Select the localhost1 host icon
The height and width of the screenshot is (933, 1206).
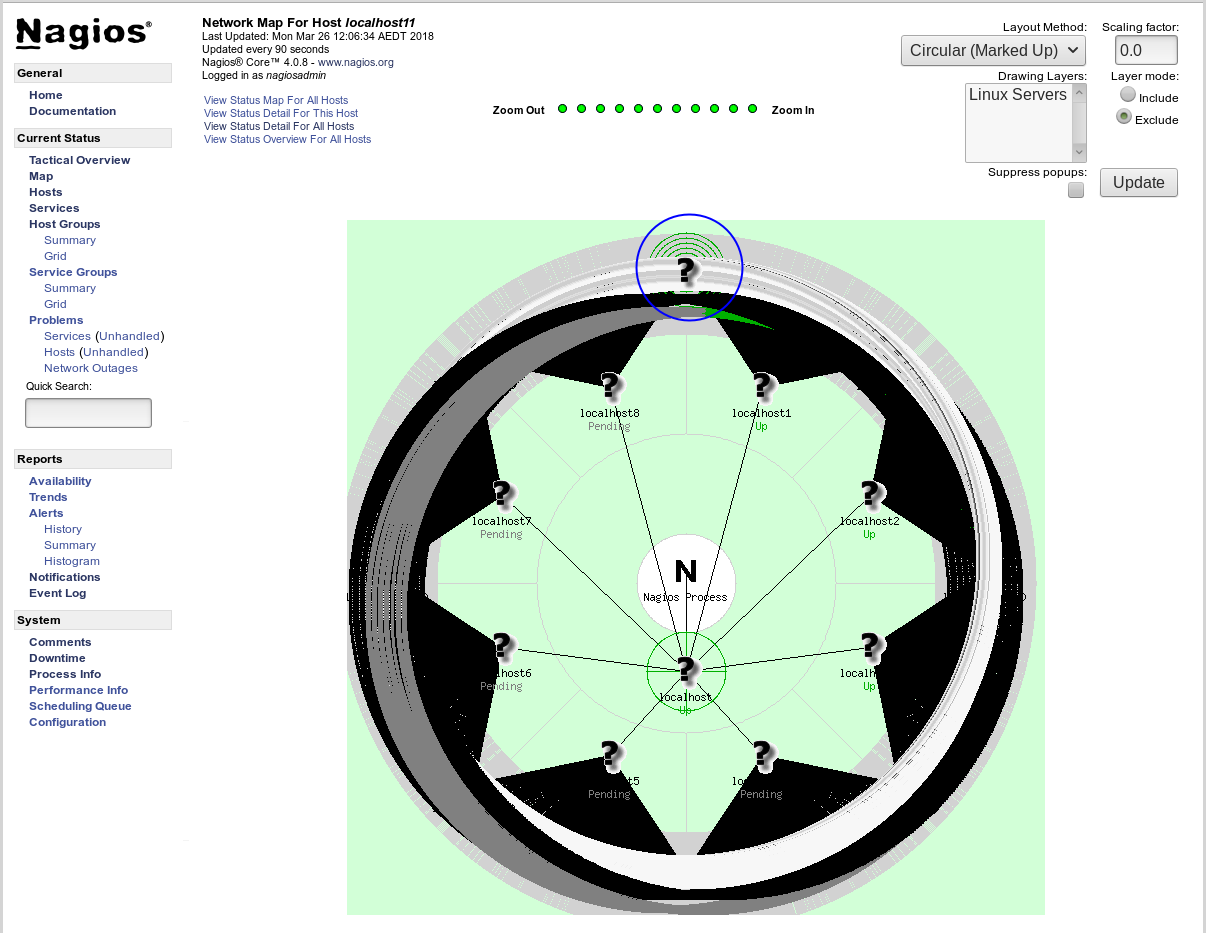763,385
